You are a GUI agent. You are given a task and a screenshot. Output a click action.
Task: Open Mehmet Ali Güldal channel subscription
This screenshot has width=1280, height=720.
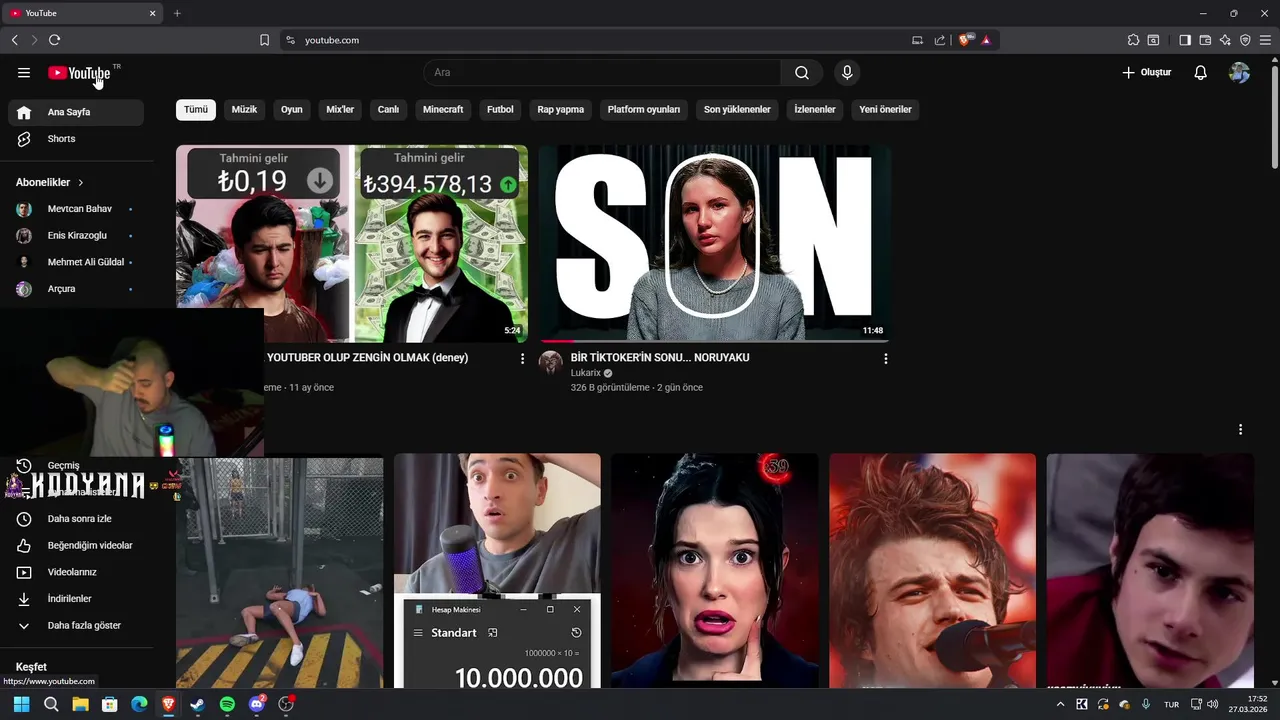(76, 262)
